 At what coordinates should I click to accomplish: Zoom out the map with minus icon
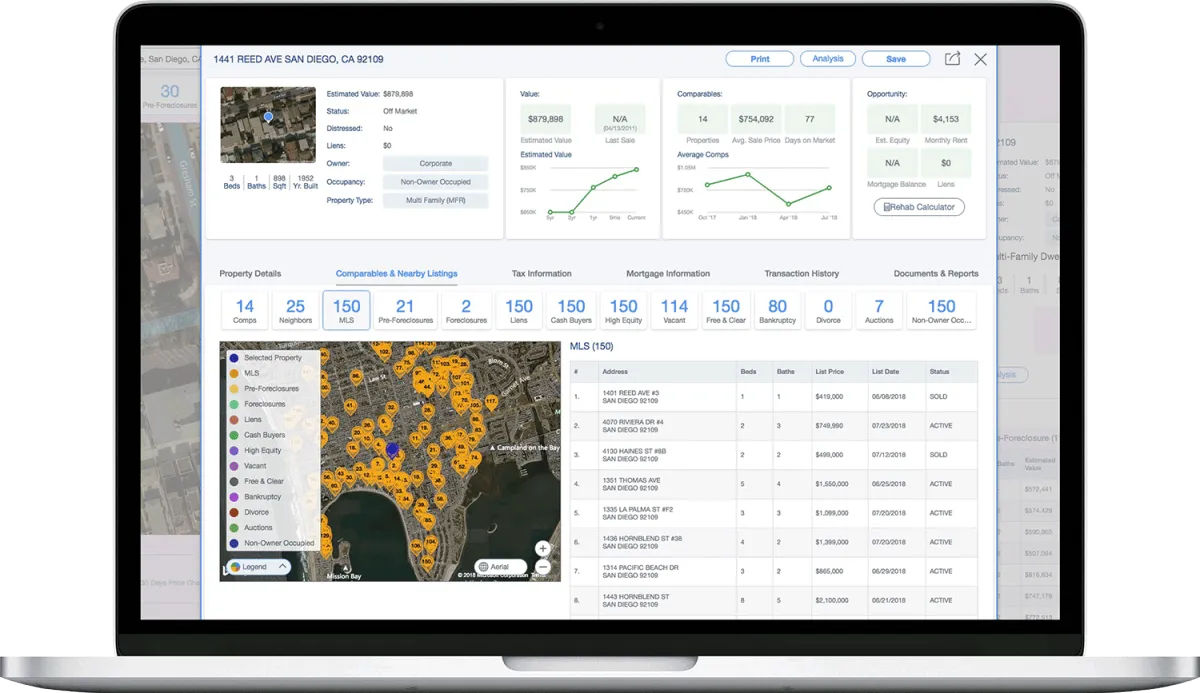pos(542,565)
